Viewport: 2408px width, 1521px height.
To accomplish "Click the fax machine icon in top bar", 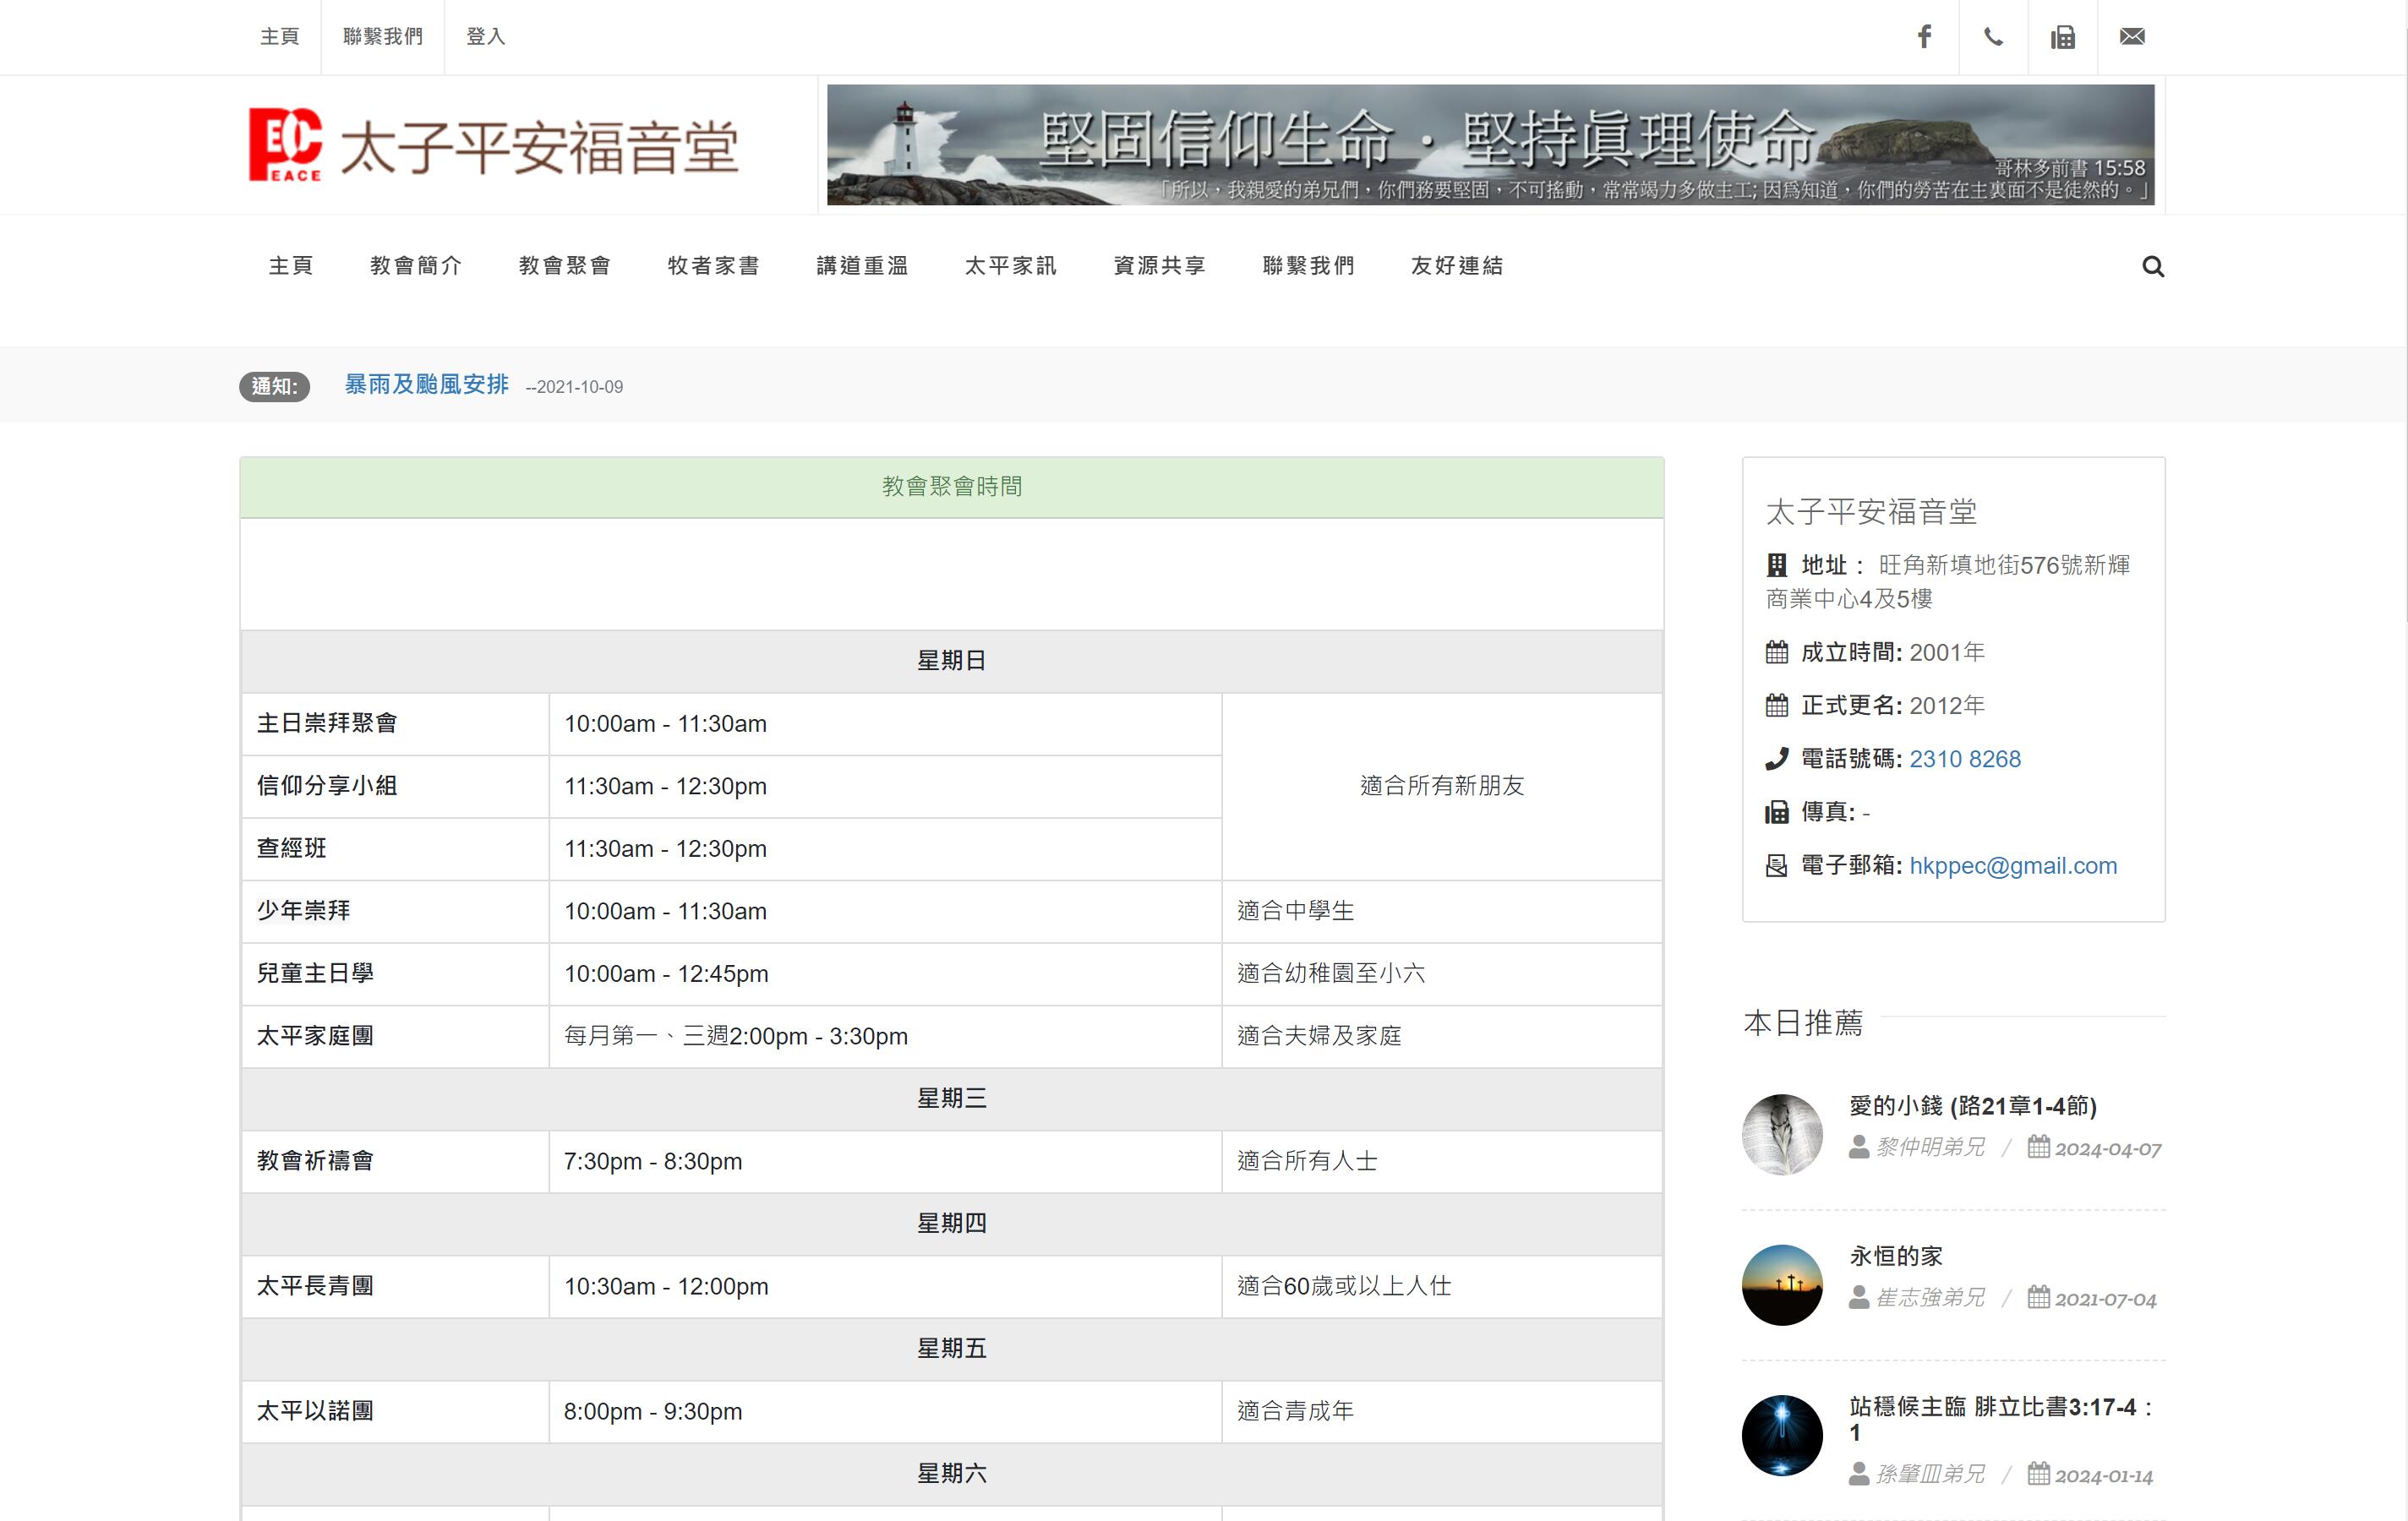I will [2062, 37].
